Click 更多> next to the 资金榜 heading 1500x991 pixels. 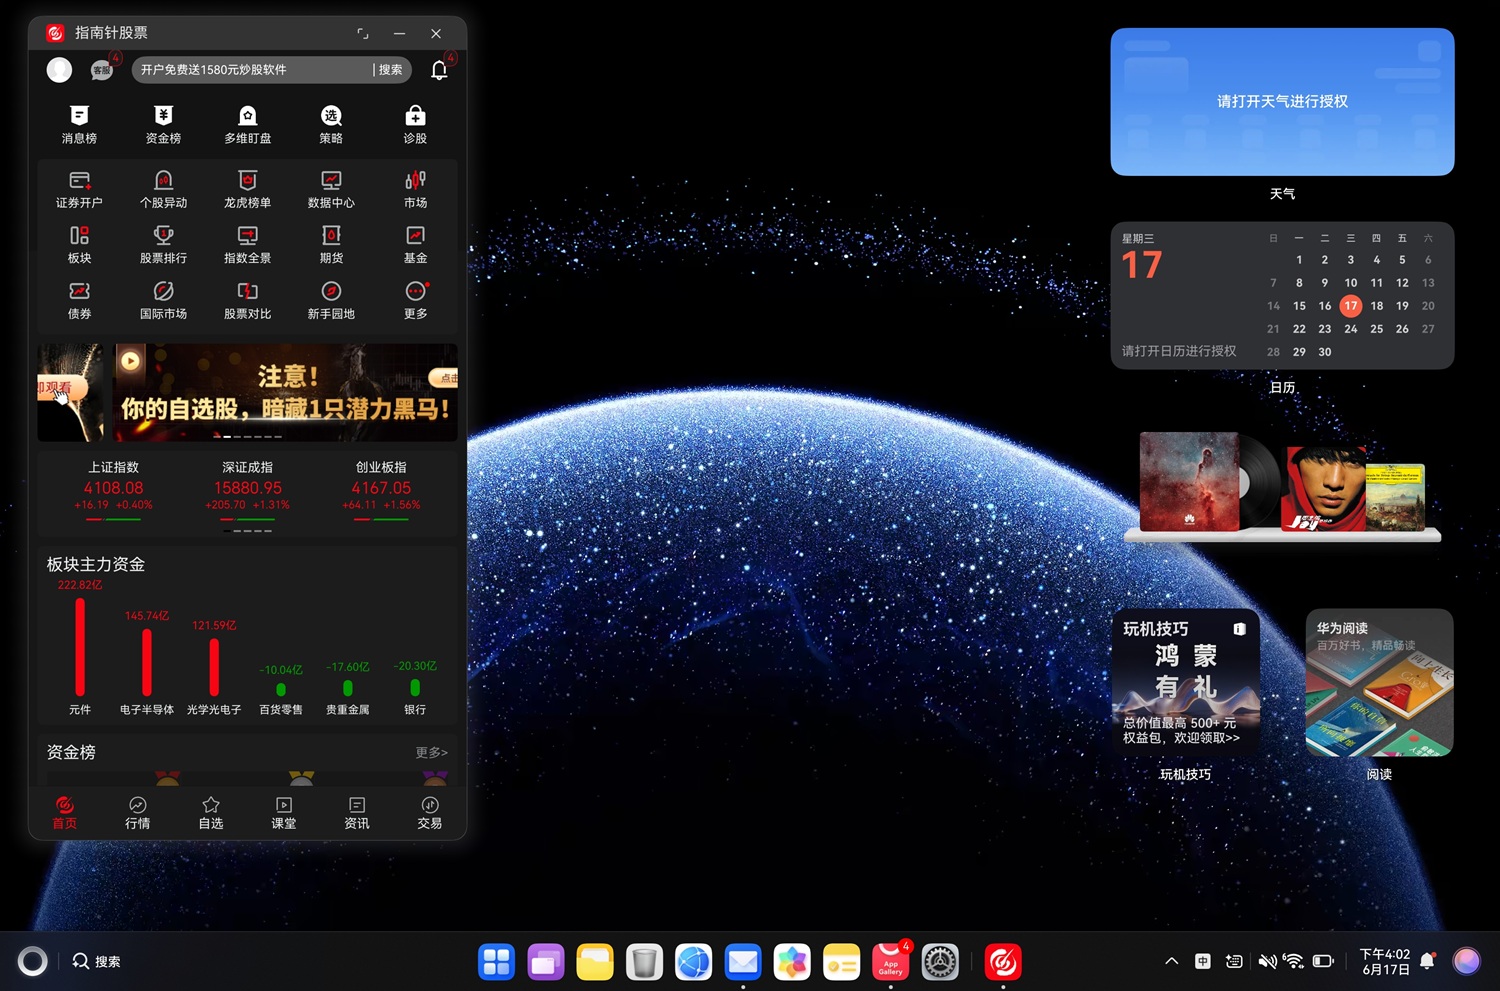pyautogui.click(x=431, y=753)
